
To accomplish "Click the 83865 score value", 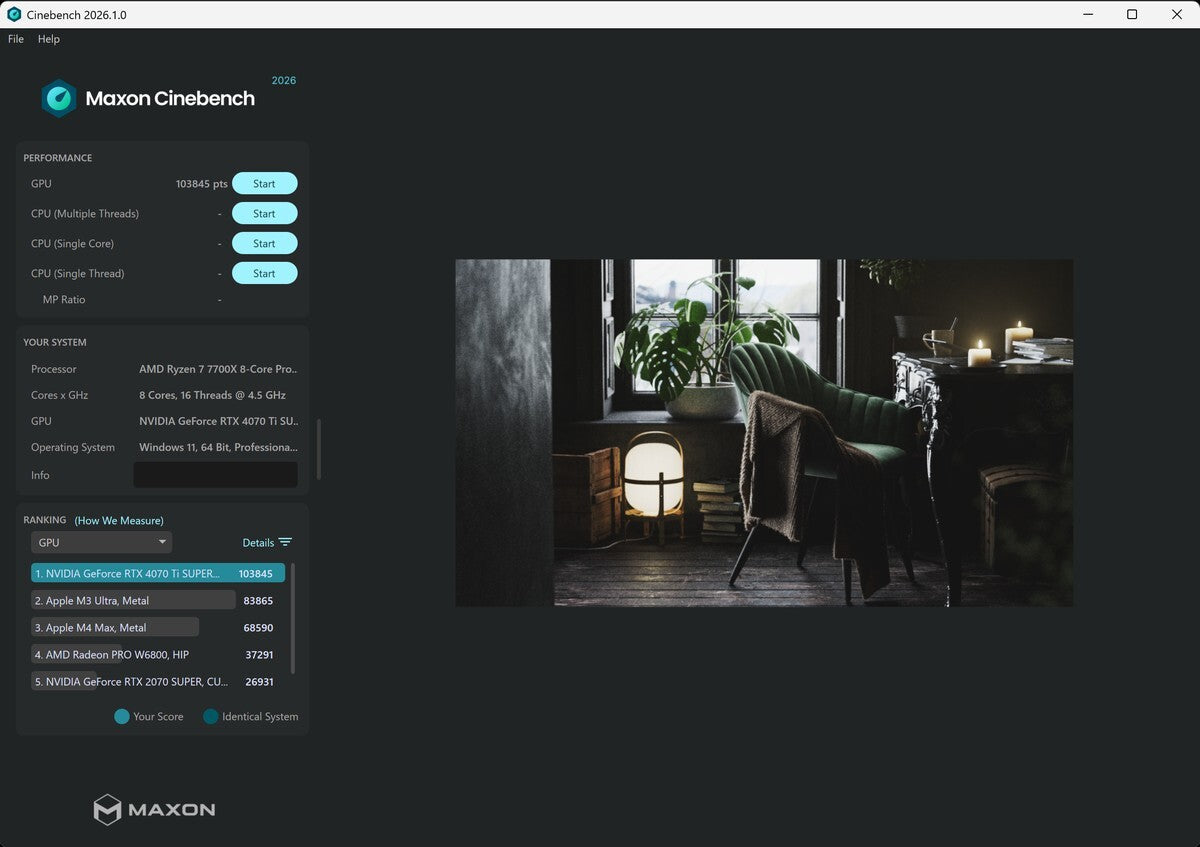I will coord(258,601).
